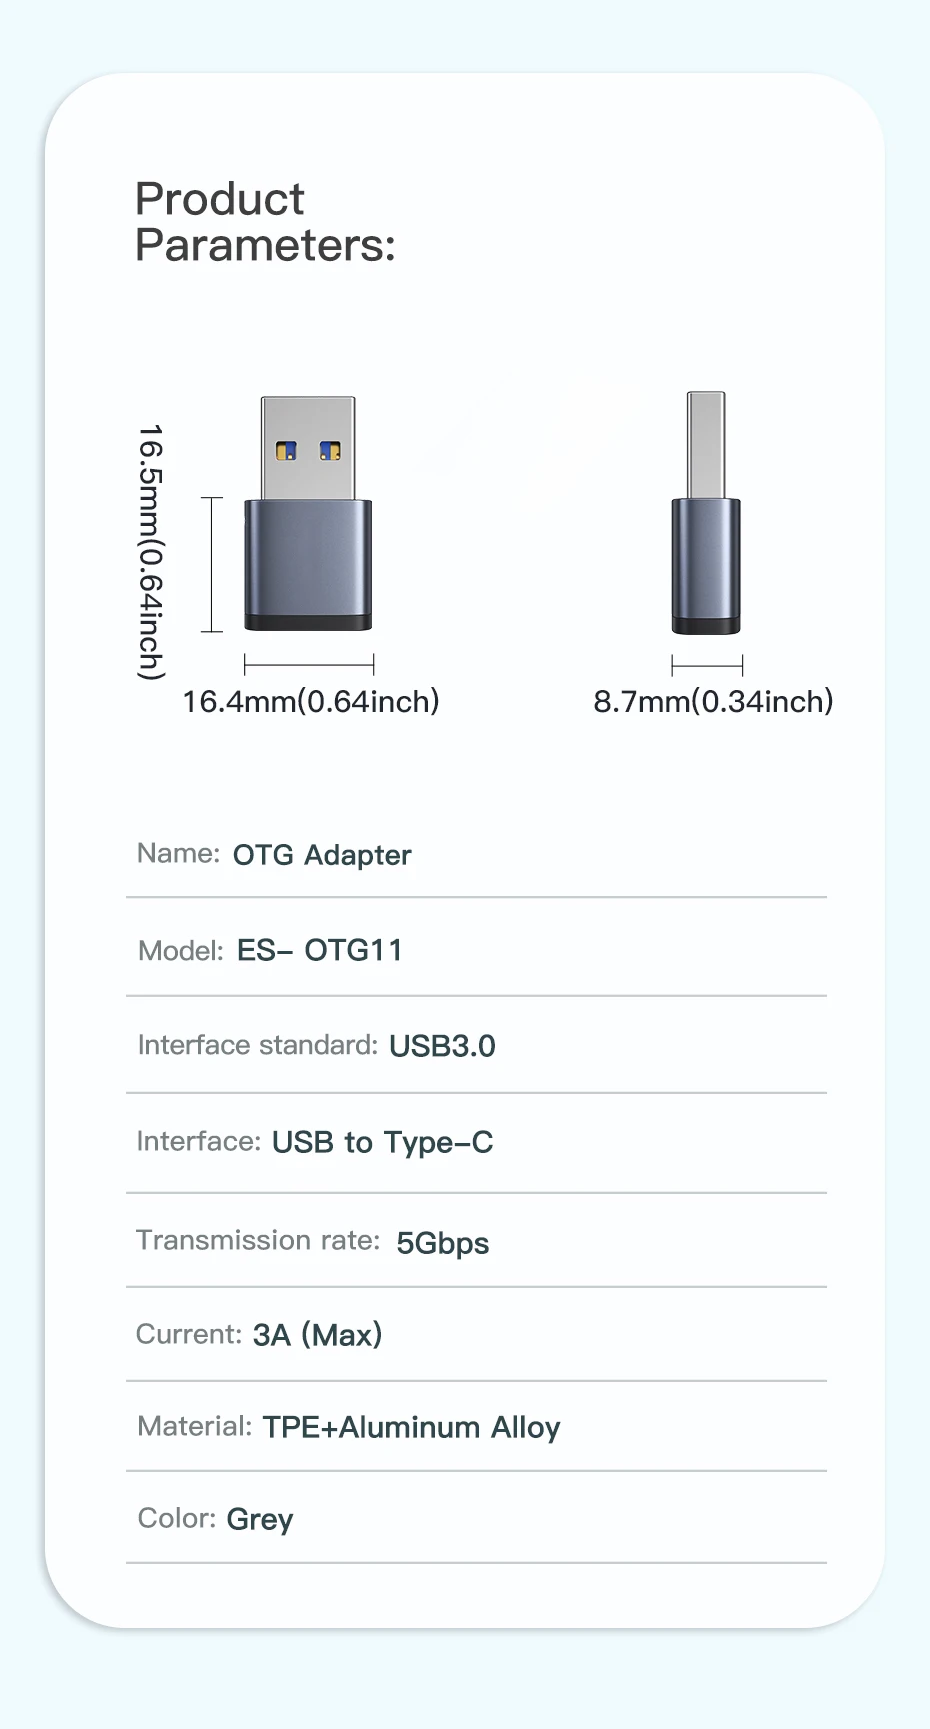Click the model number ES- OTG11
930x1729 pixels.
tap(319, 950)
